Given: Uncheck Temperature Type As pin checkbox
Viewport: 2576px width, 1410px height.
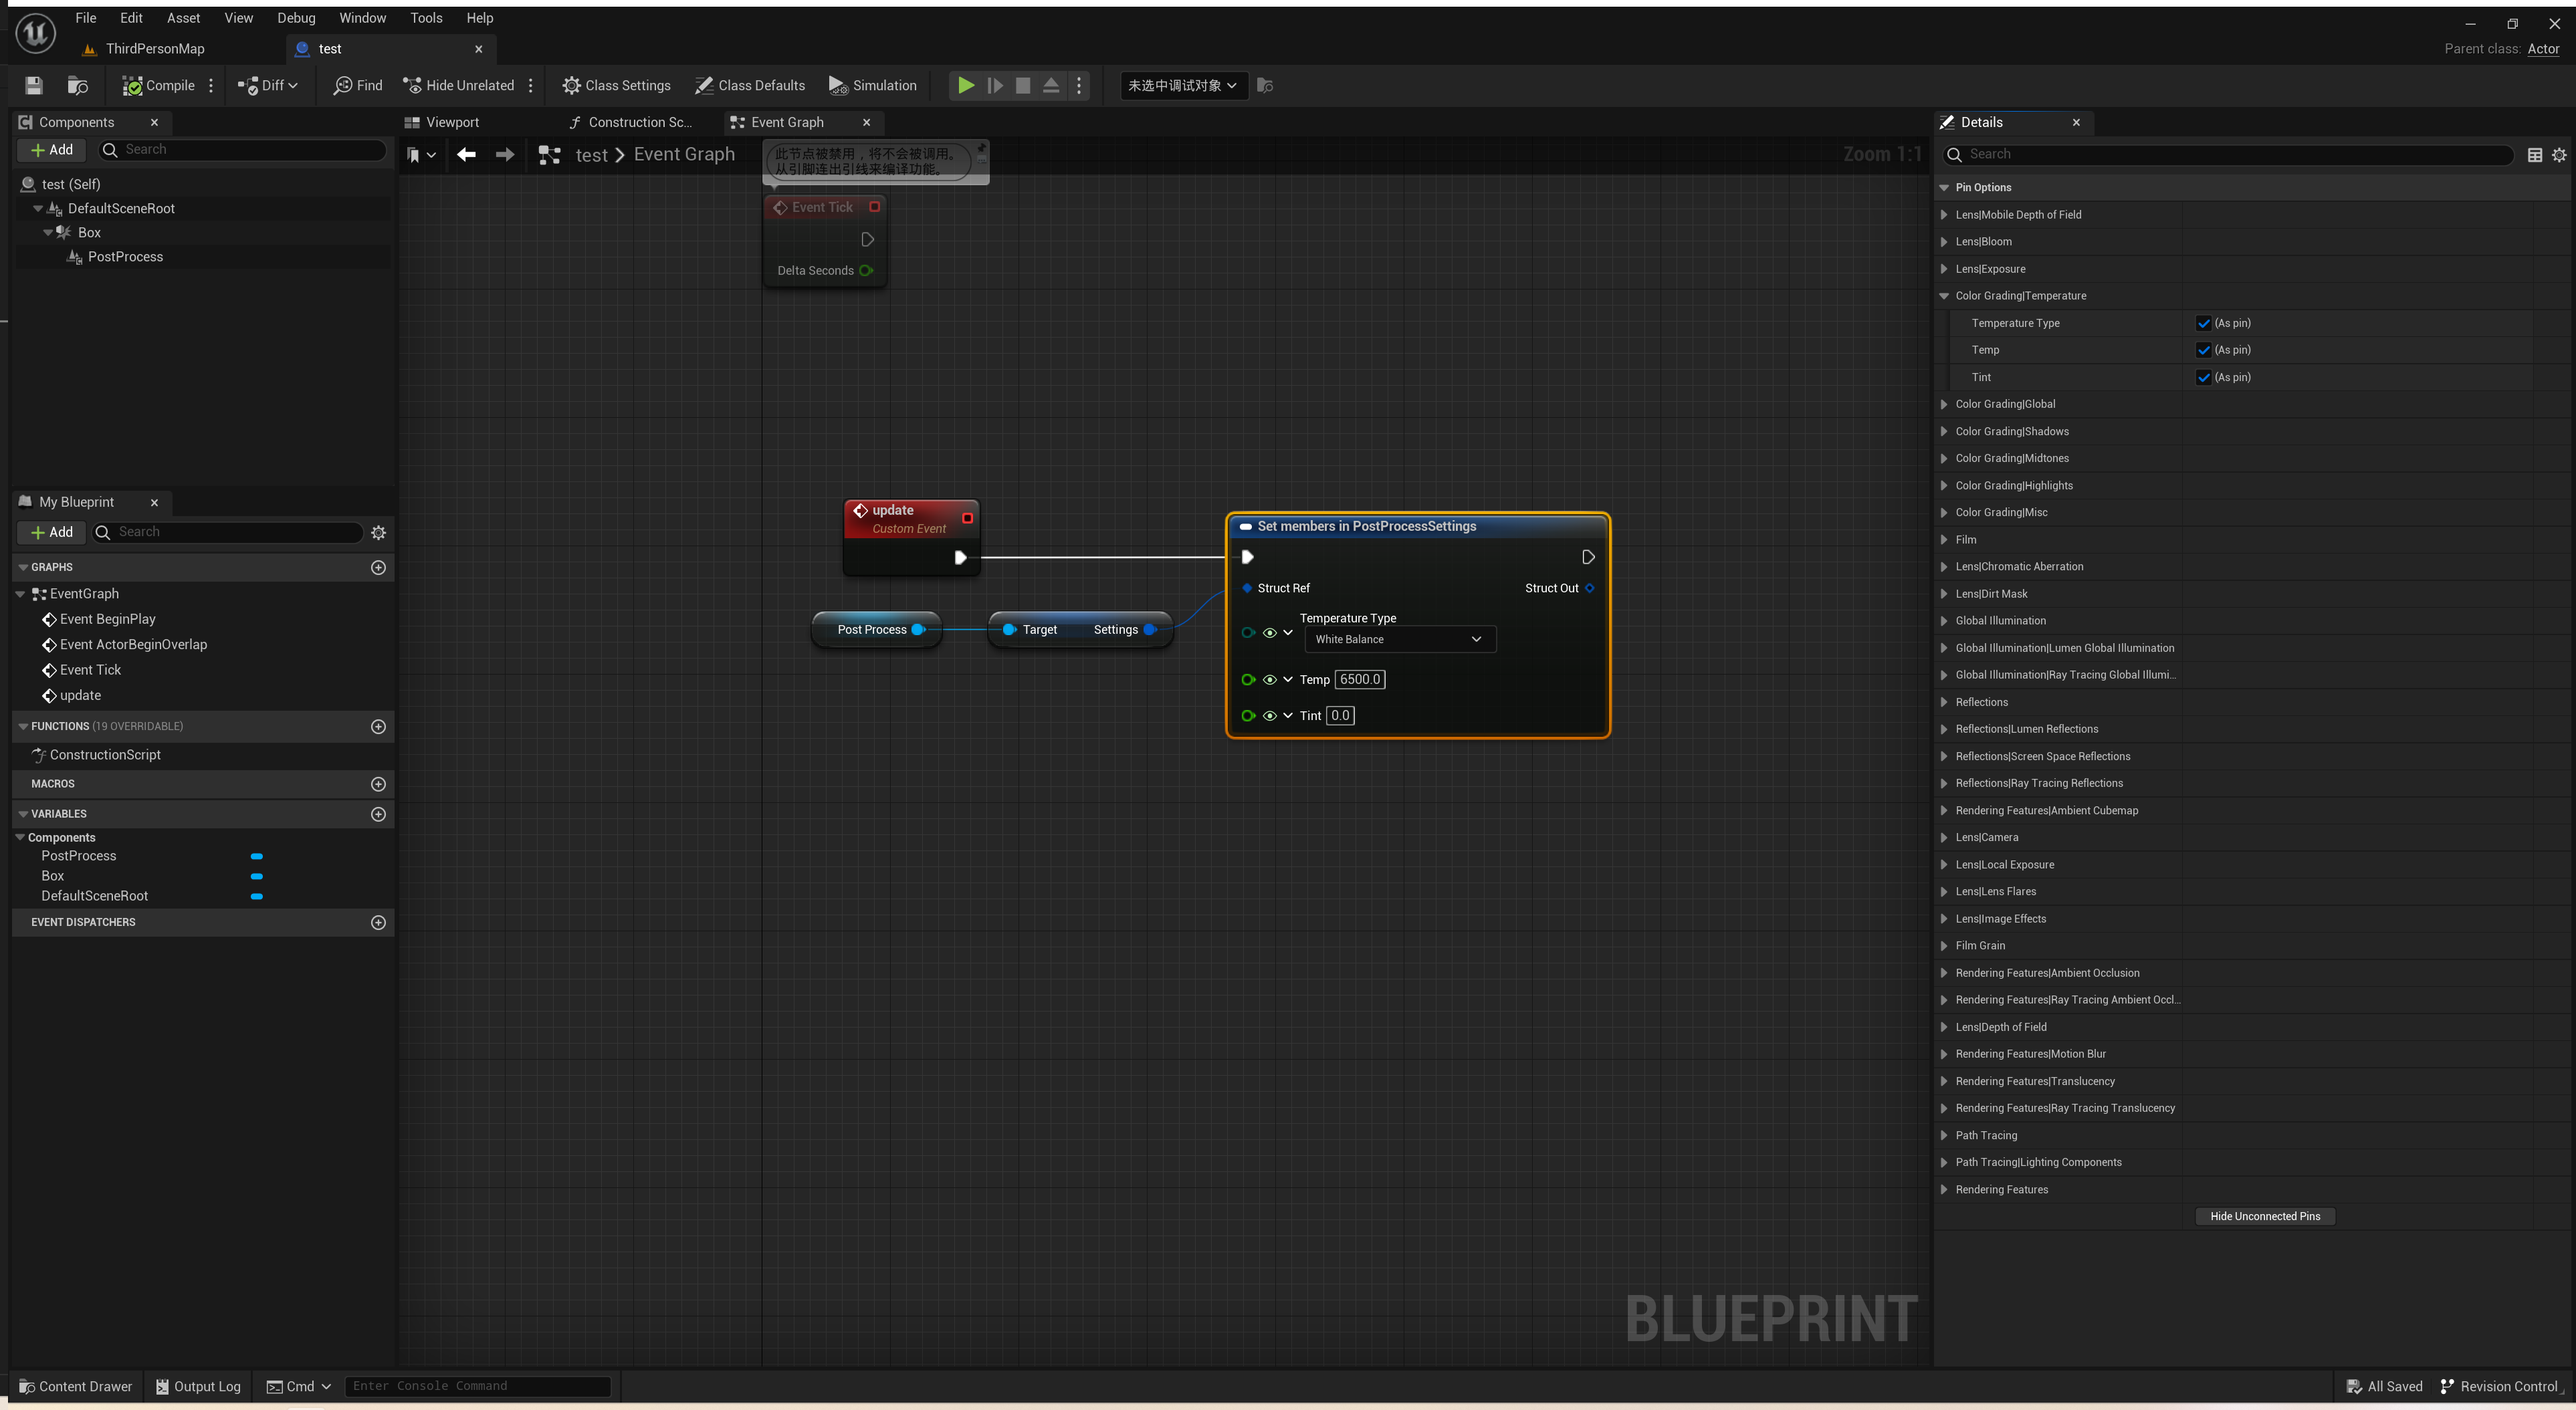Looking at the screenshot, I should [2203, 323].
